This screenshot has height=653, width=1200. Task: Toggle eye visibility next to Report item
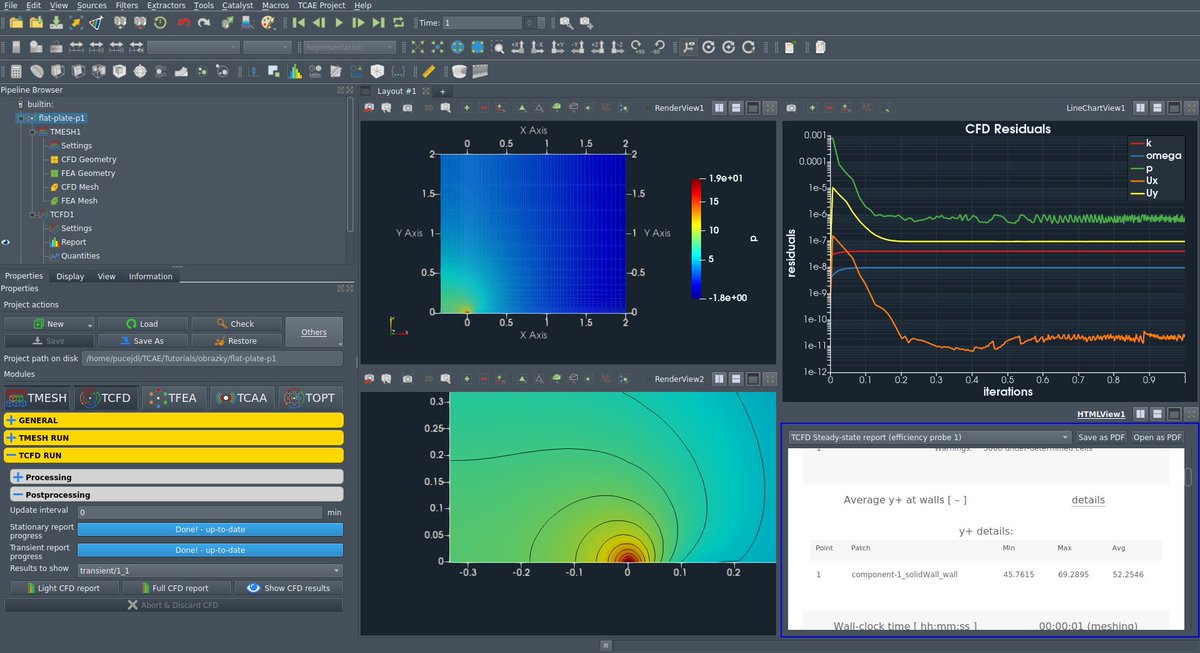[x=7, y=242]
